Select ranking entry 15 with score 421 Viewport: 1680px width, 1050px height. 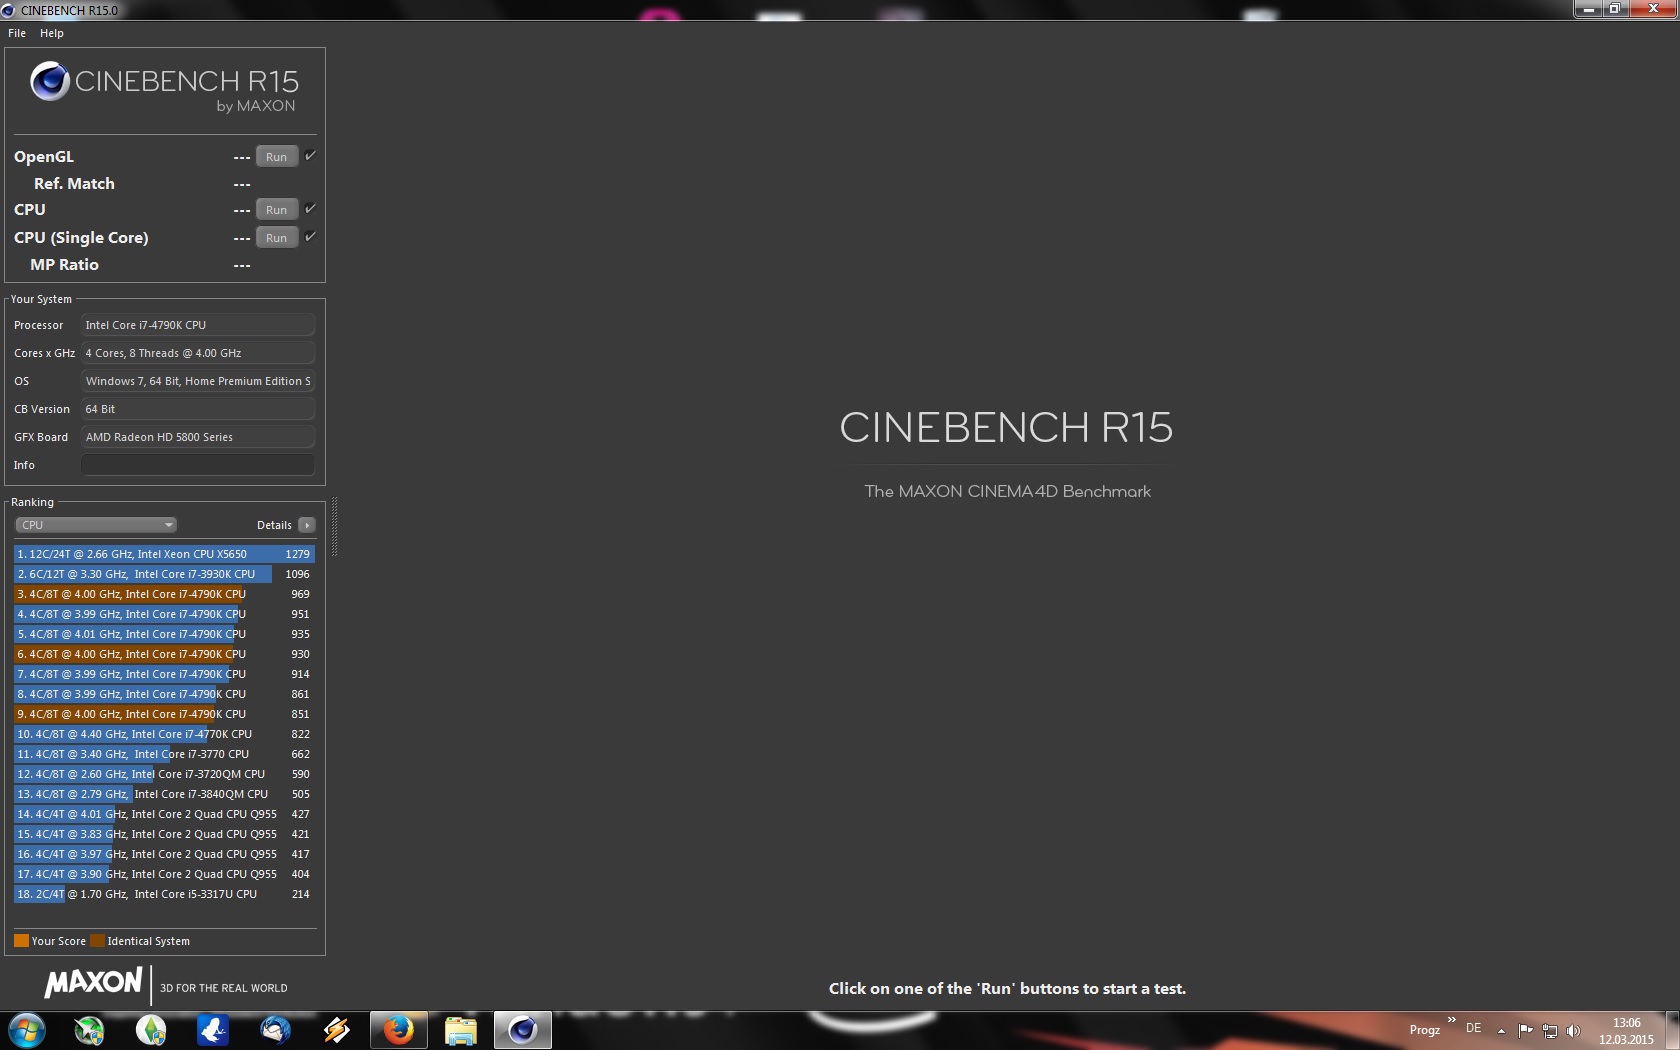164,834
